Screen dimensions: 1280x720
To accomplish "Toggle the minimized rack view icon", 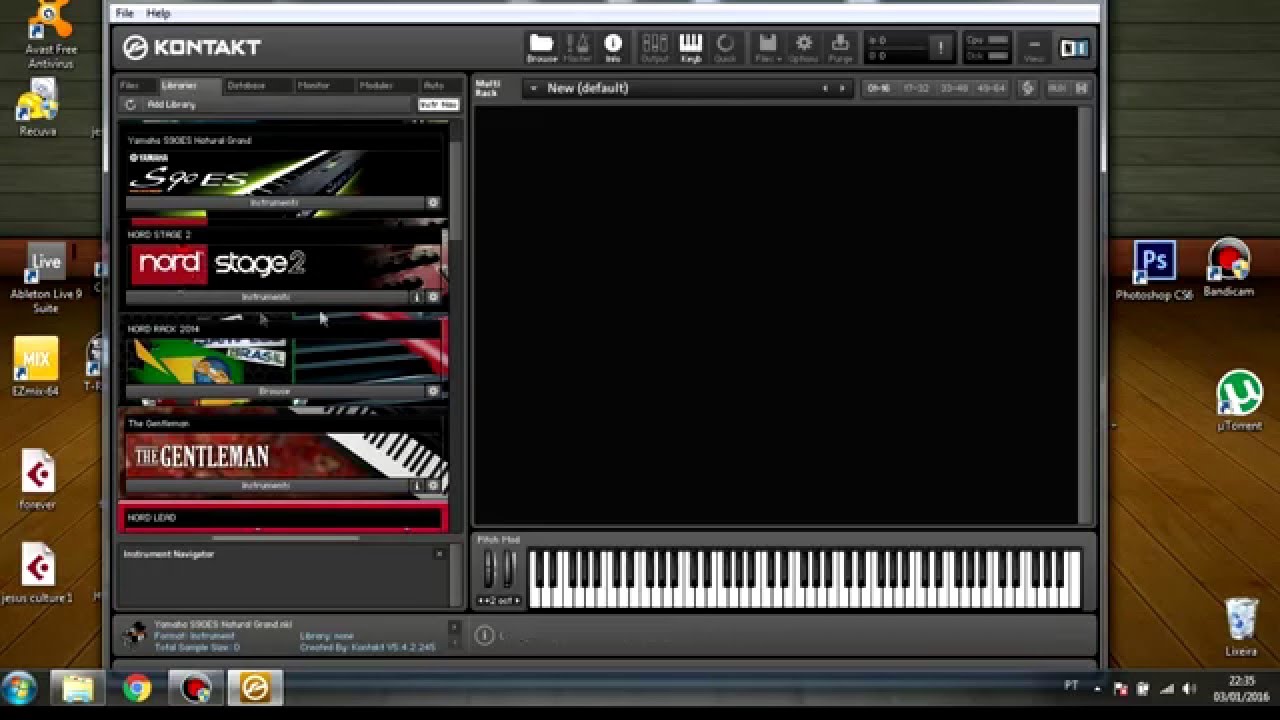I will (1073, 48).
